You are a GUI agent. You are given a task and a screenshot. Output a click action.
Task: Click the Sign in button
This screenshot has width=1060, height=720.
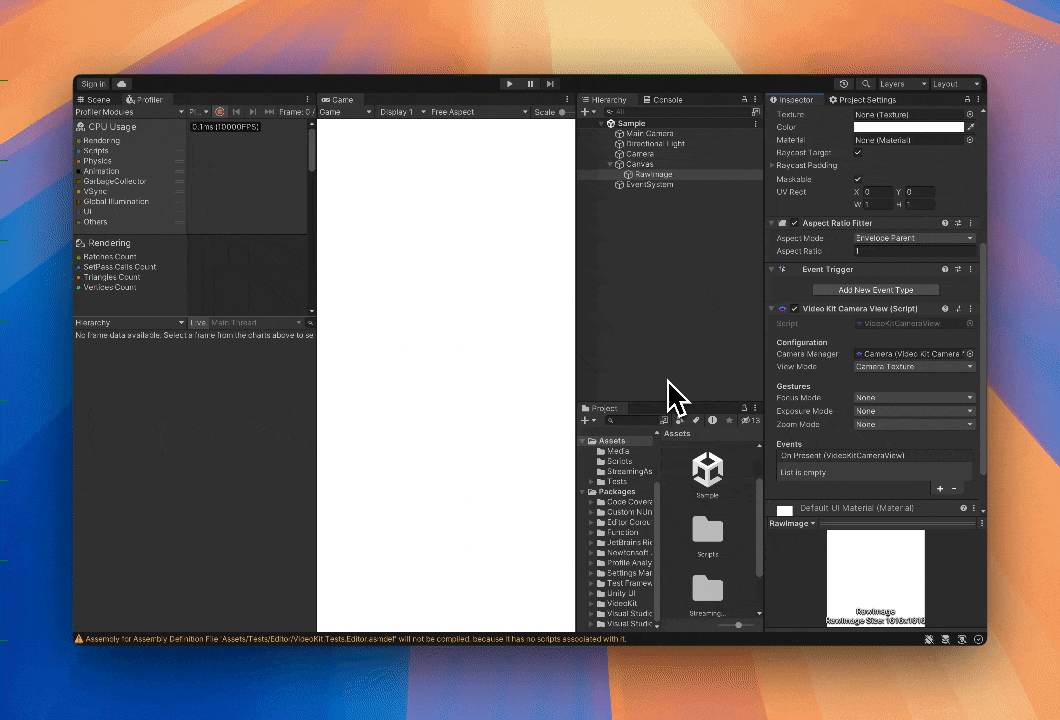(x=93, y=84)
